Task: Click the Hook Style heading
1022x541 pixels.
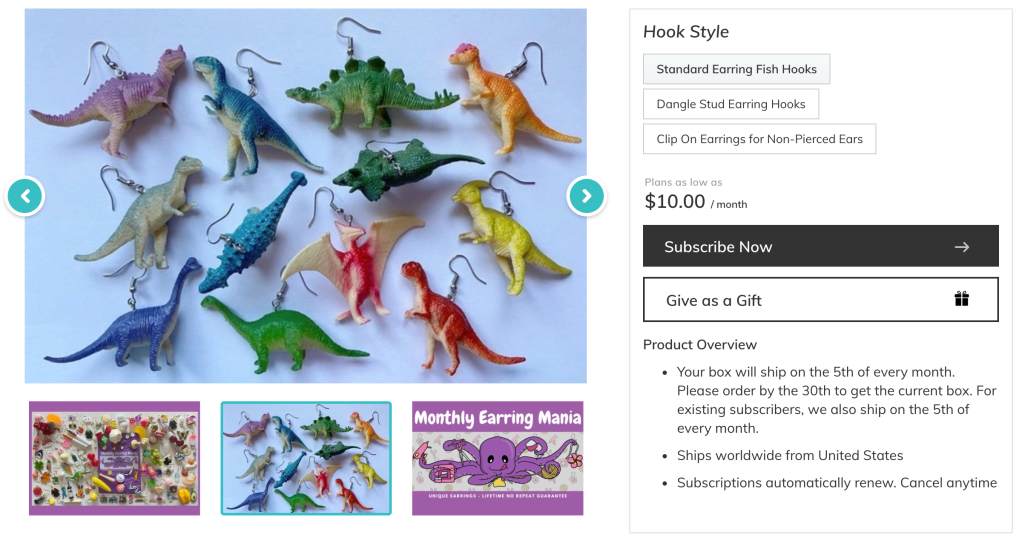Action: [686, 32]
